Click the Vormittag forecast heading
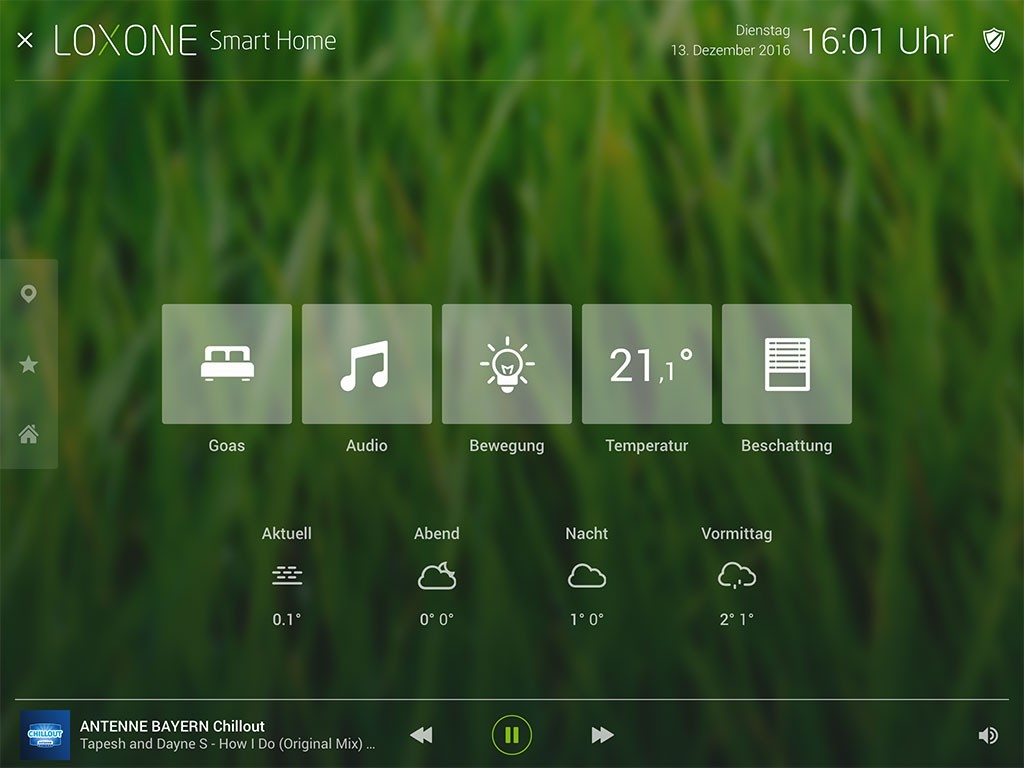Image resolution: width=1024 pixels, height=768 pixels. coord(737,534)
